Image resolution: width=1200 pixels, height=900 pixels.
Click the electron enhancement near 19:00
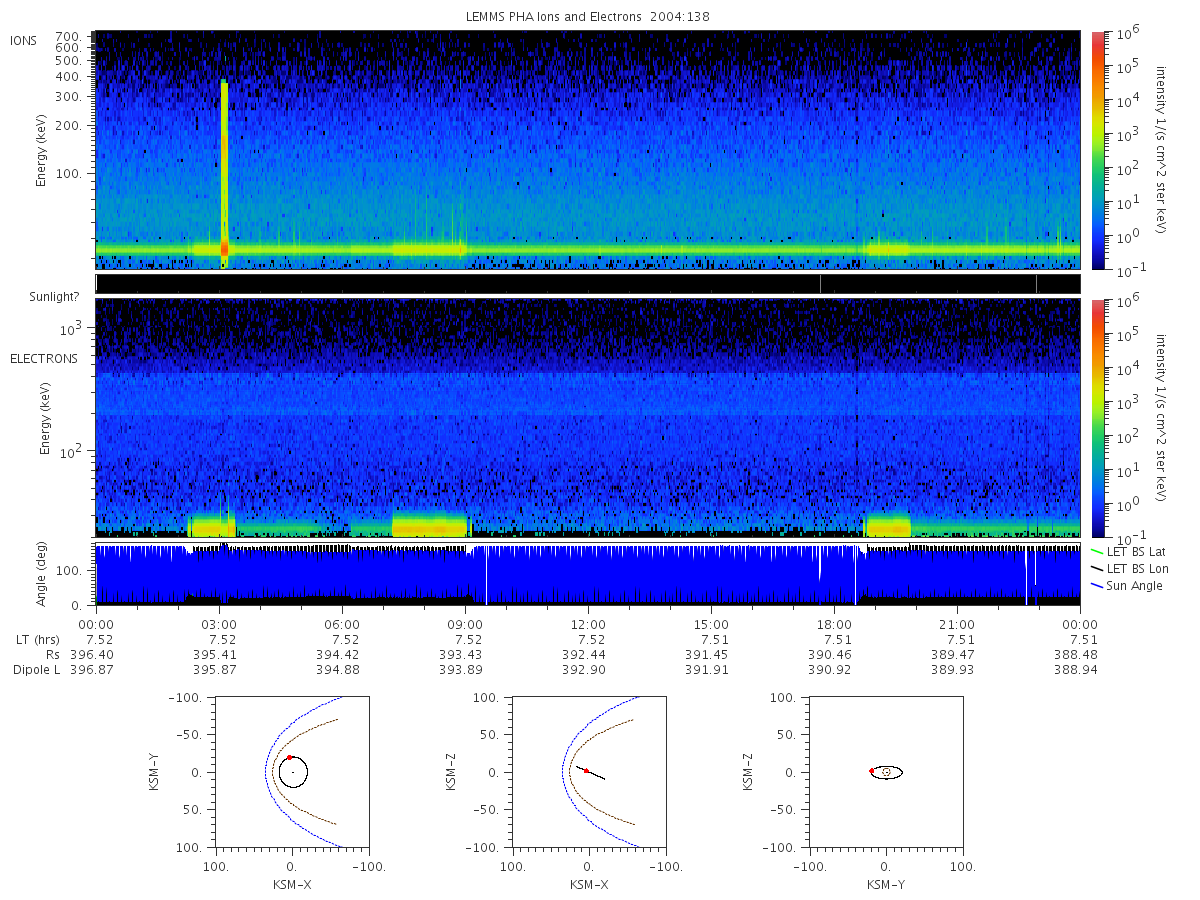[x=888, y=525]
